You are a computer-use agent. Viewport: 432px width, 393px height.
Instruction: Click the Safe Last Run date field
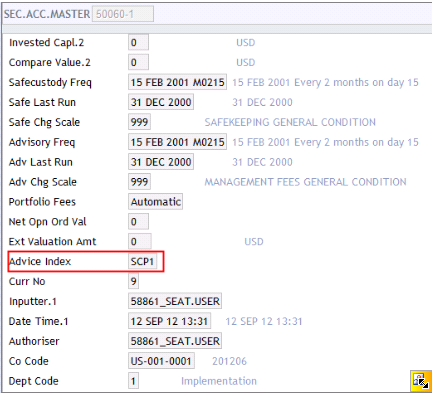(x=161, y=102)
